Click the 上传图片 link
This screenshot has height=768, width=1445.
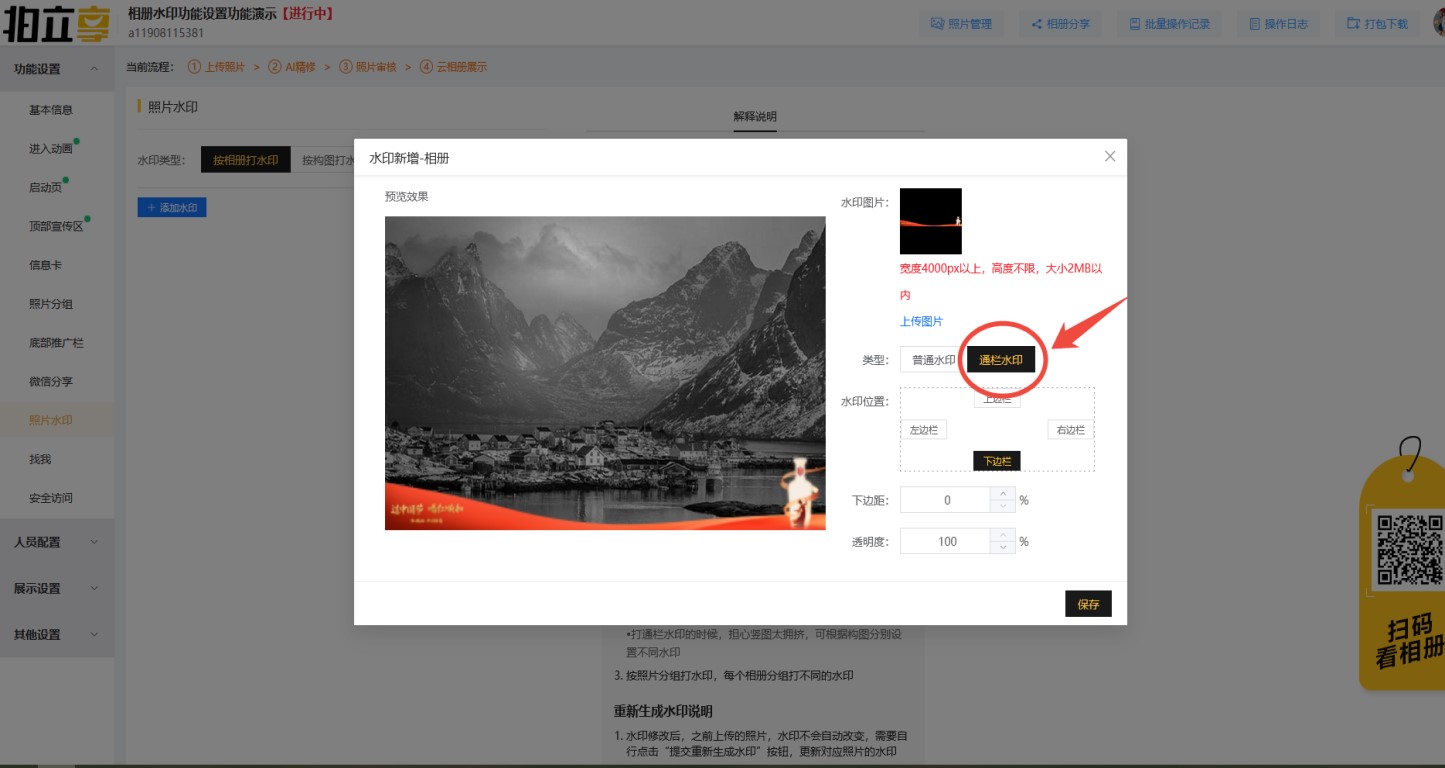click(921, 321)
